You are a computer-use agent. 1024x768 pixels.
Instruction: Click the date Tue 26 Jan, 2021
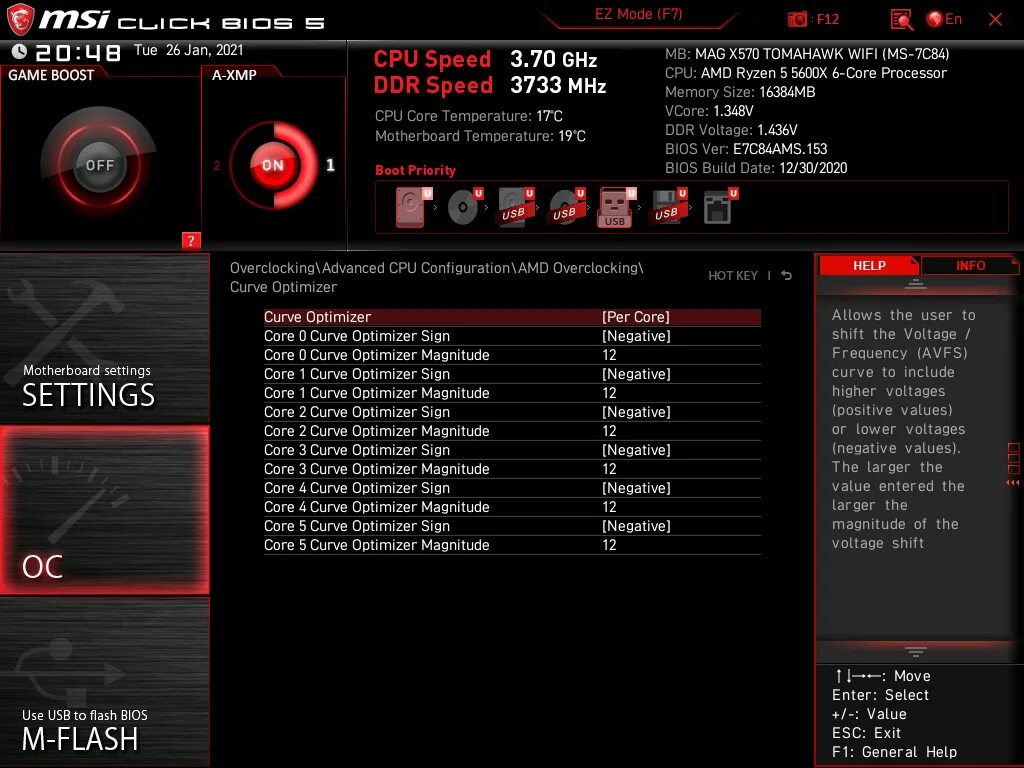click(188, 50)
